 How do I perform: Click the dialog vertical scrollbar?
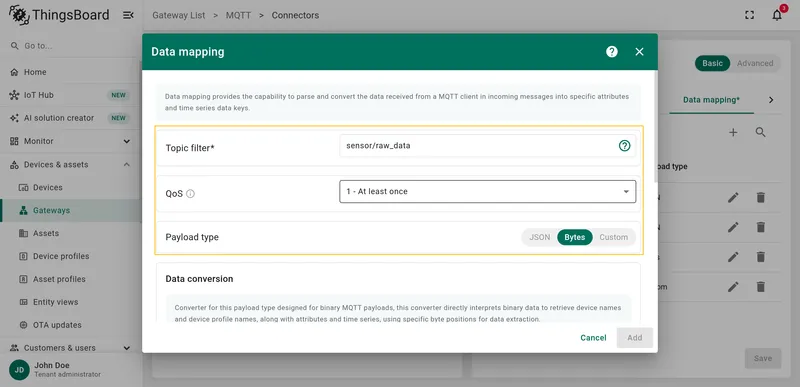(x=656, y=127)
